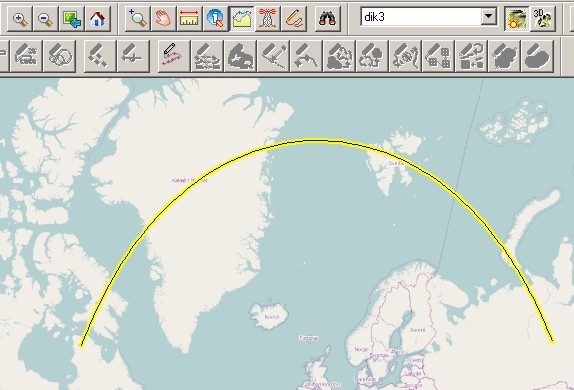
Task: Select the zoom in magnifier tool
Action: point(20,18)
